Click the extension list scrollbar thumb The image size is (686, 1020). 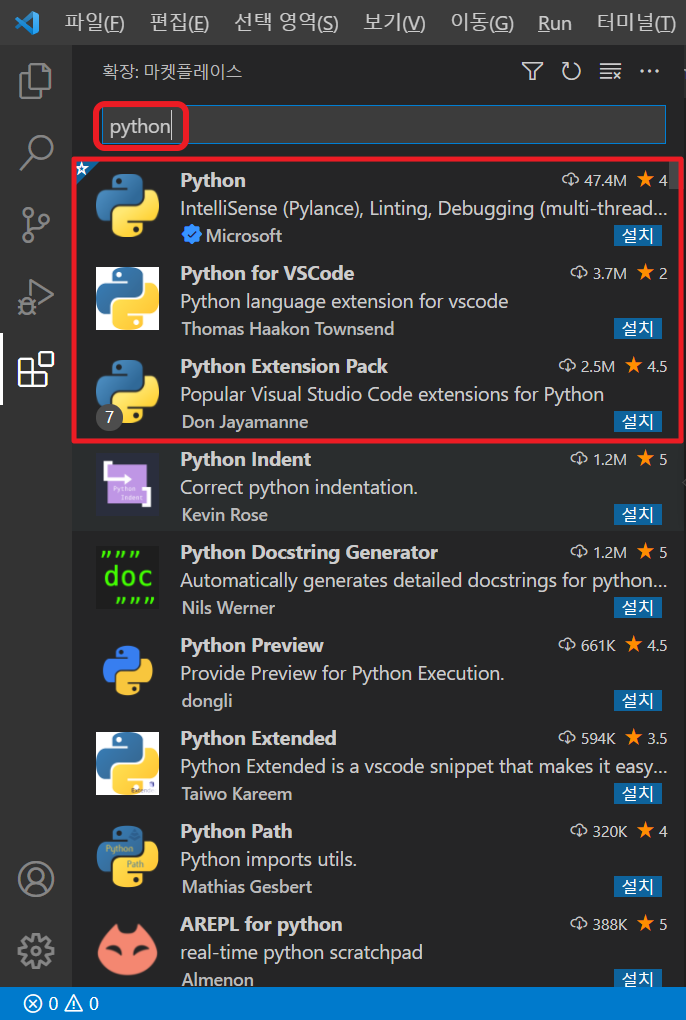[x=674, y=174]
